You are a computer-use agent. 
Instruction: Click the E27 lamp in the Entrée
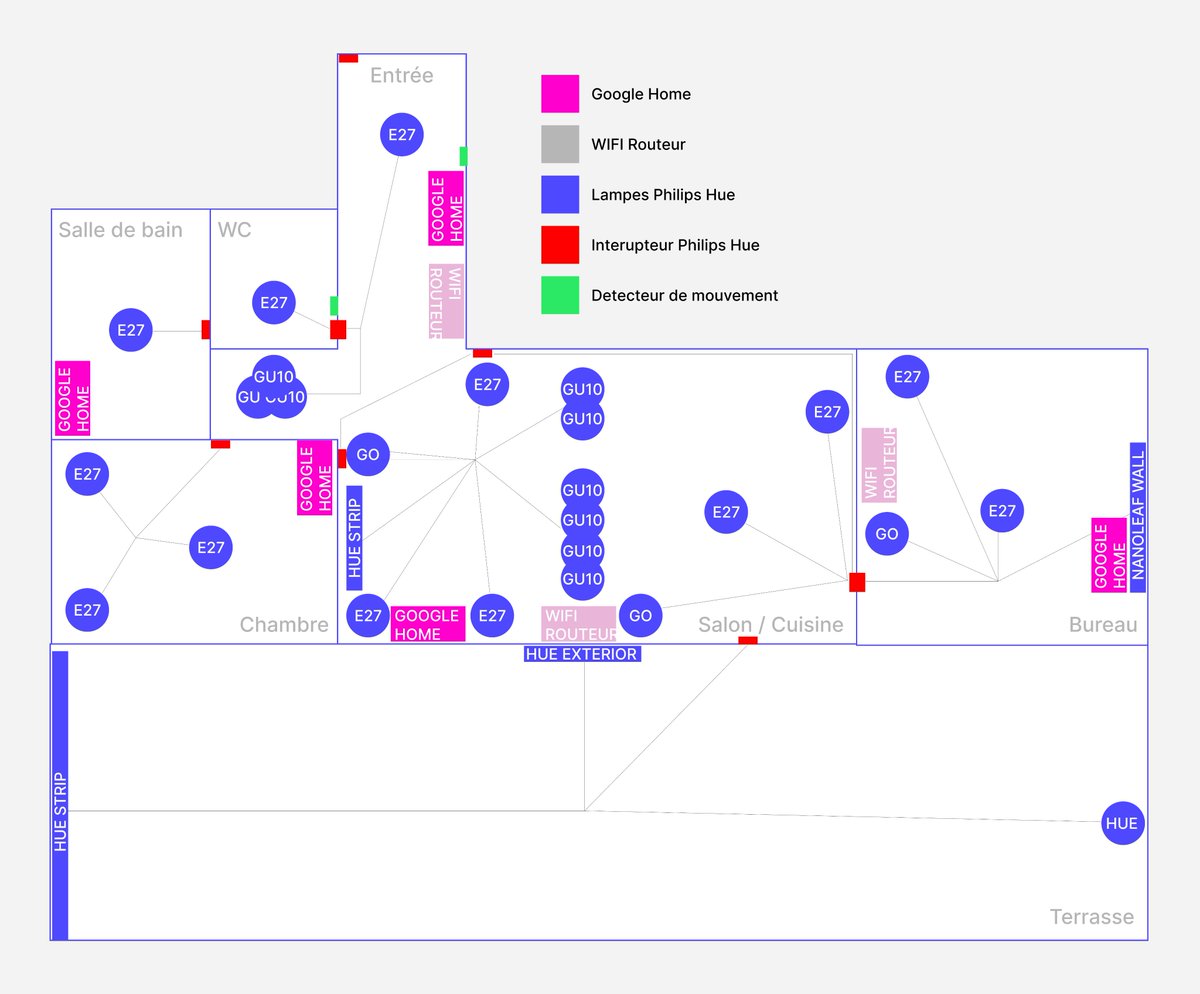(401, 135)
